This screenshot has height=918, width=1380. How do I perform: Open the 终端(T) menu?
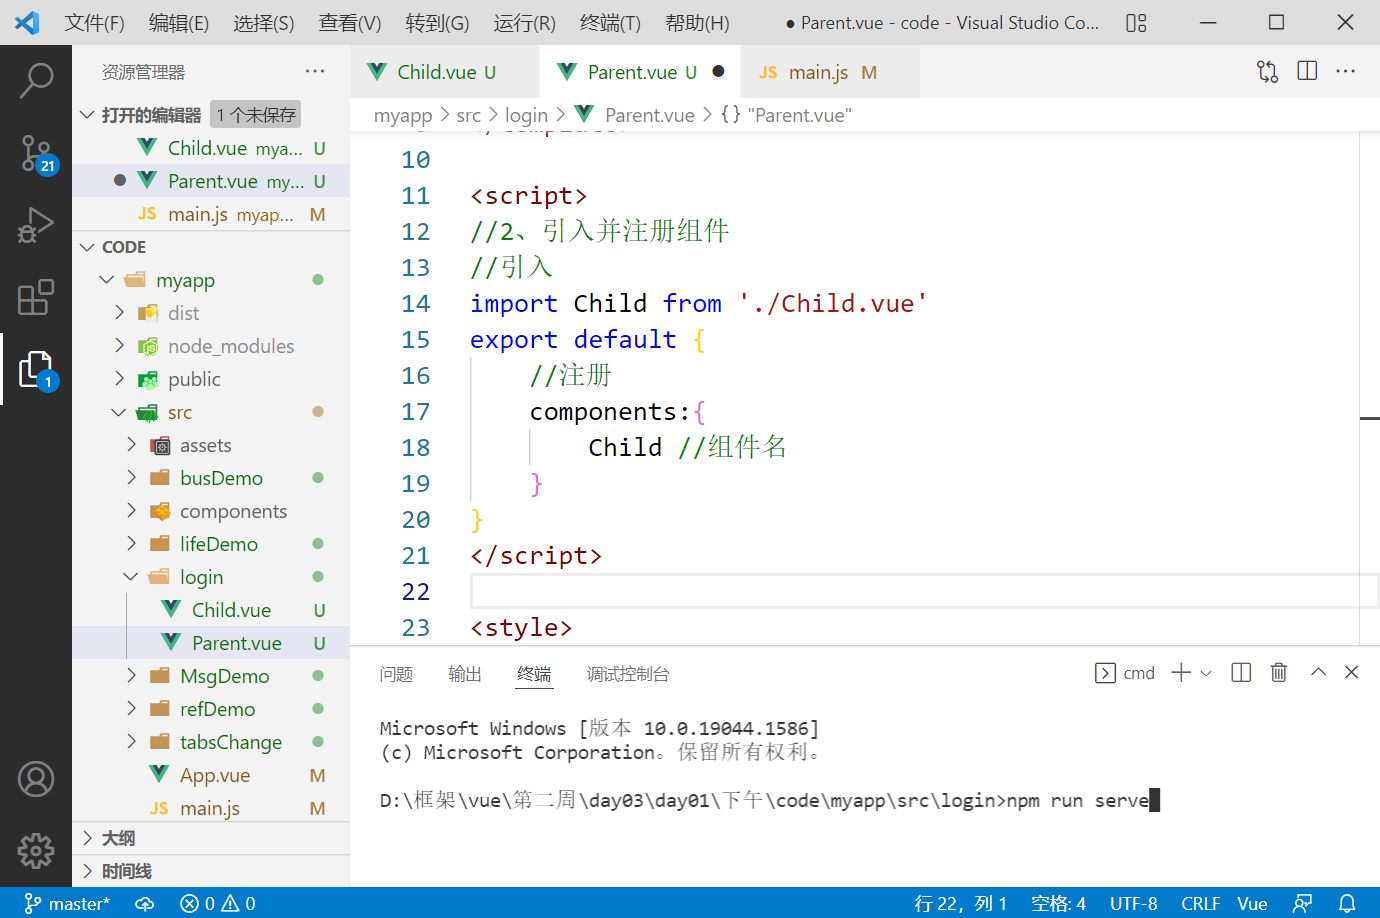(x=610, y=23)
